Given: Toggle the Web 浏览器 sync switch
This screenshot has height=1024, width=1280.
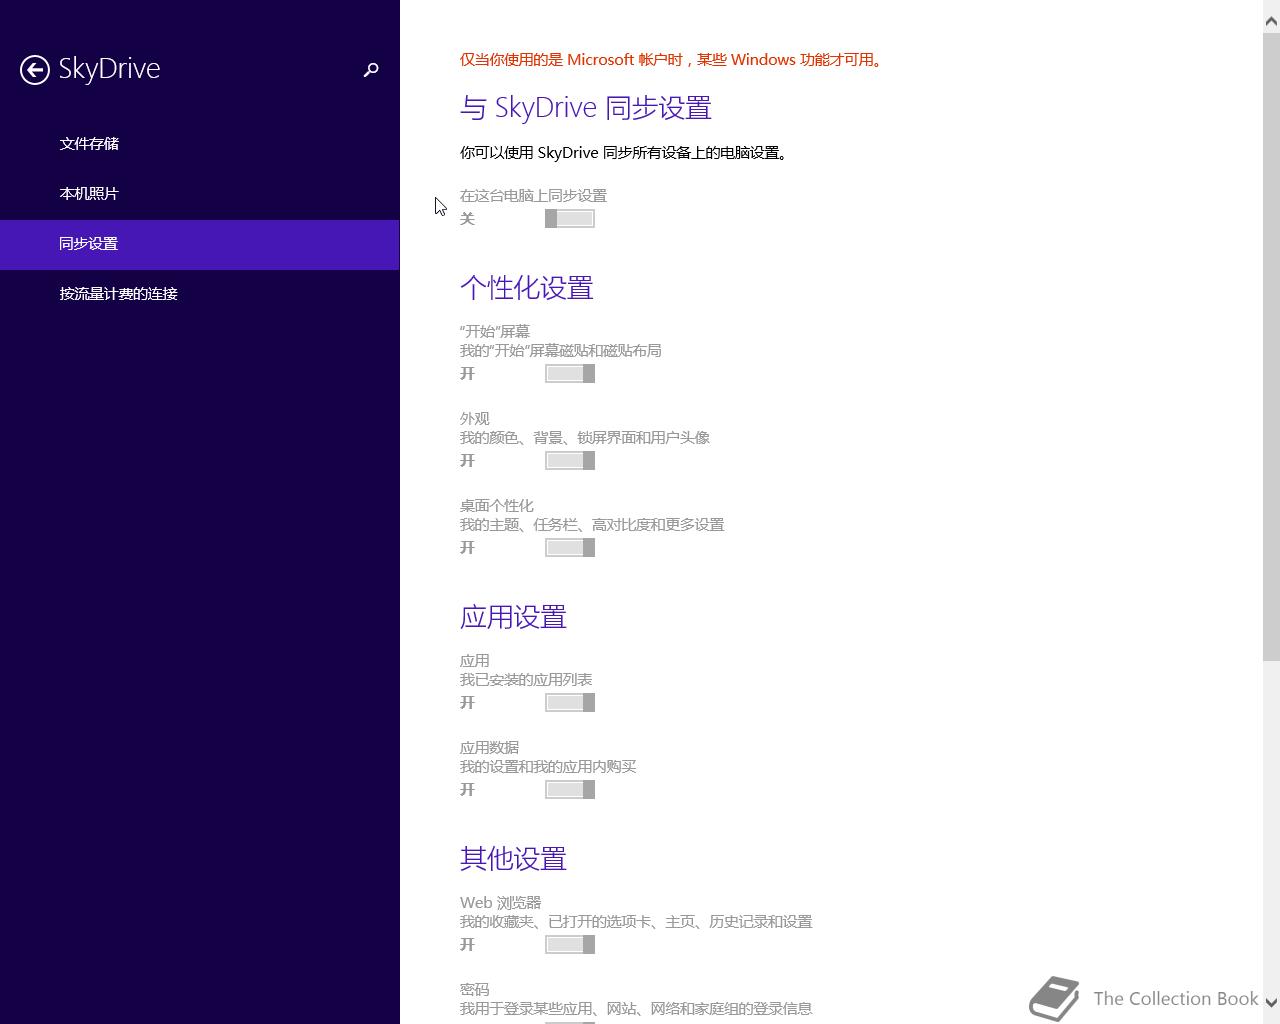Looking at the screenshot, I should pos(570,945).
